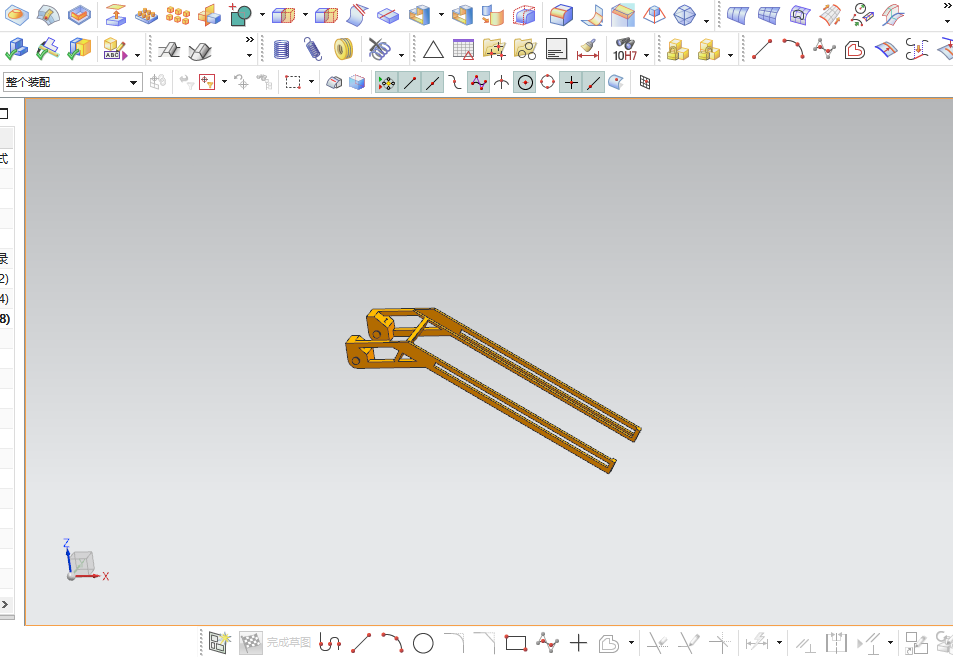Select the Delete Spring tool

pos(380,49)
